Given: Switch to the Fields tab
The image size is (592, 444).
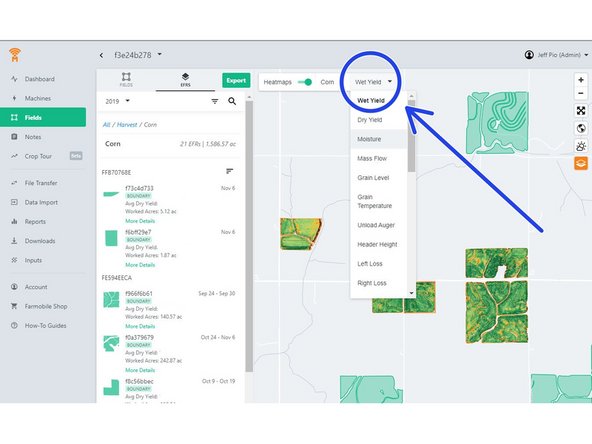Looking at the screenshot, I should (x=126, y=80).
